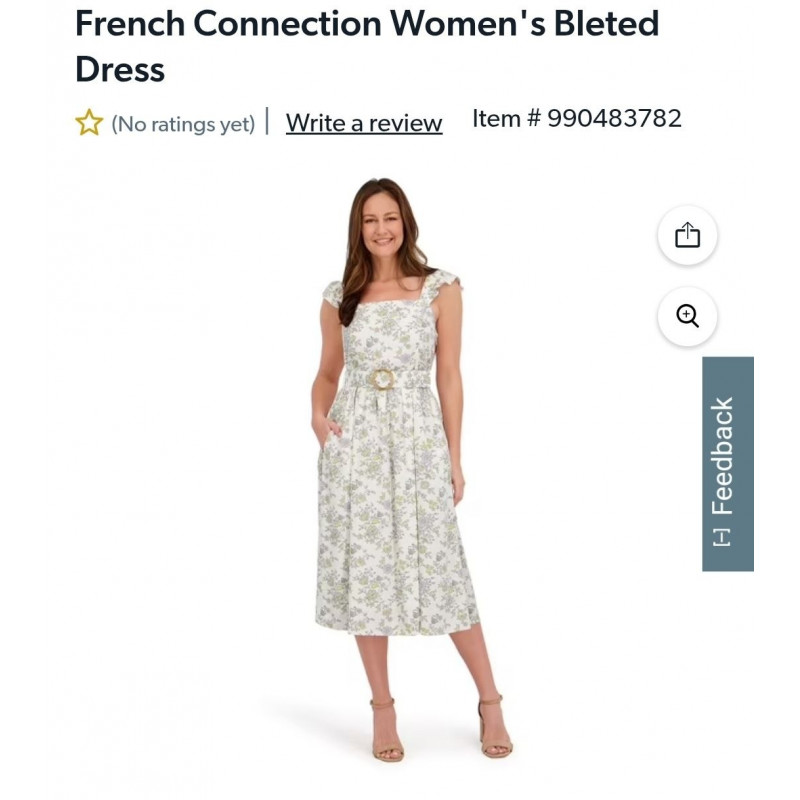Click the bracket icon on Feedback tab
The image size is (800, 800).
(x=722, y=537)
